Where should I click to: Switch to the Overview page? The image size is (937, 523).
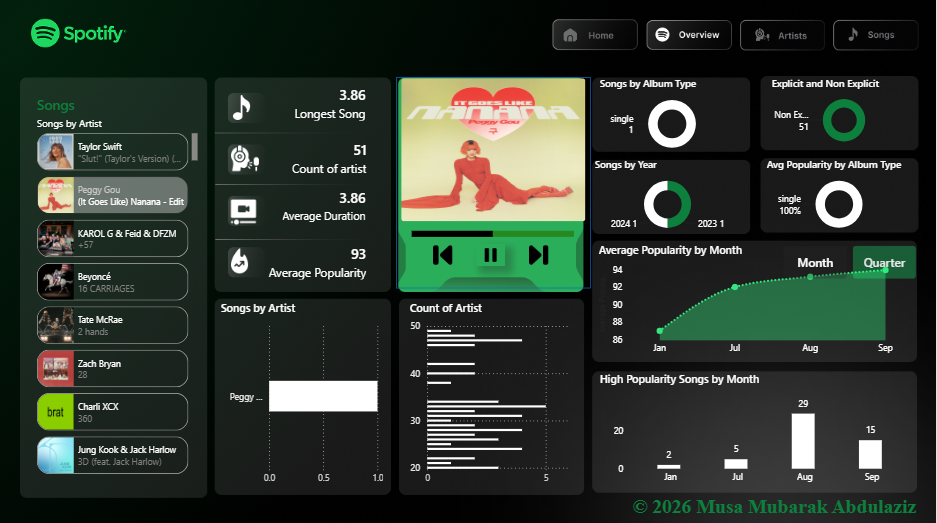(x=688, y=35)
